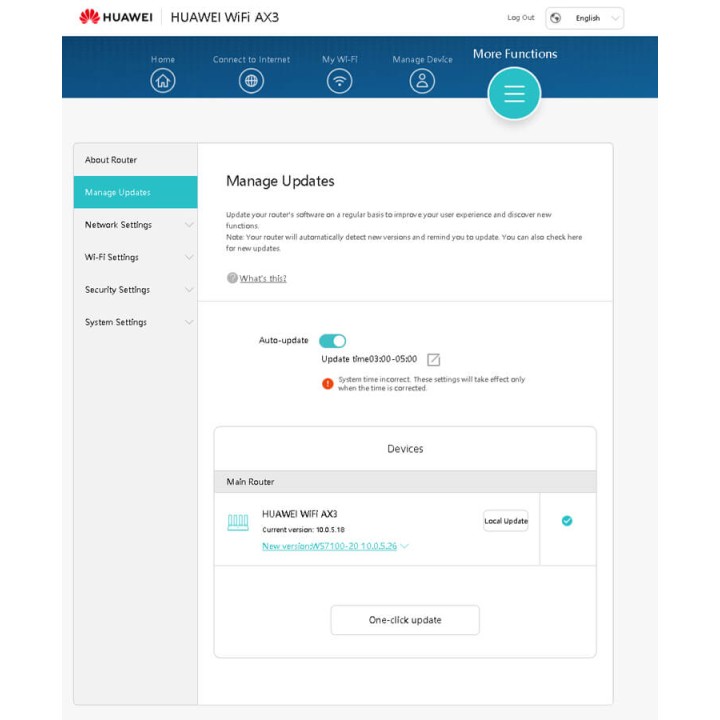Open the New version WS7100-20 10.0.5.26 link
720x720 pixels.
(x=329, y=546)
